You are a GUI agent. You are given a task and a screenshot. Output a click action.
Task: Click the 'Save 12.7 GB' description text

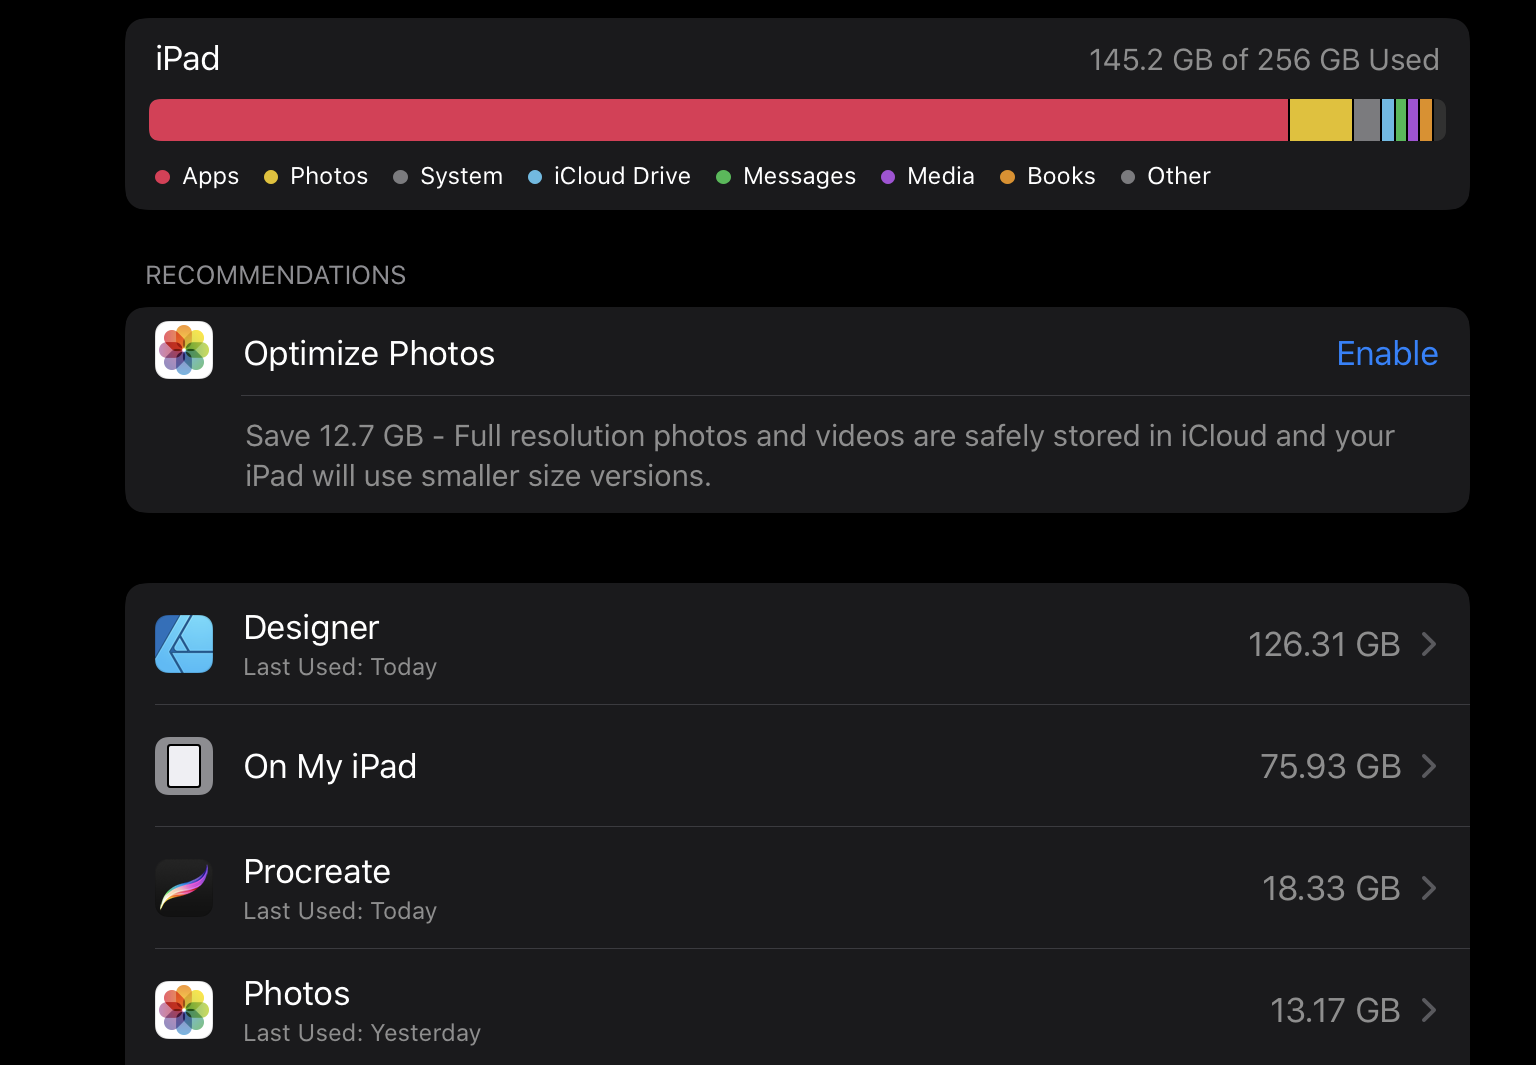(820, 456)
